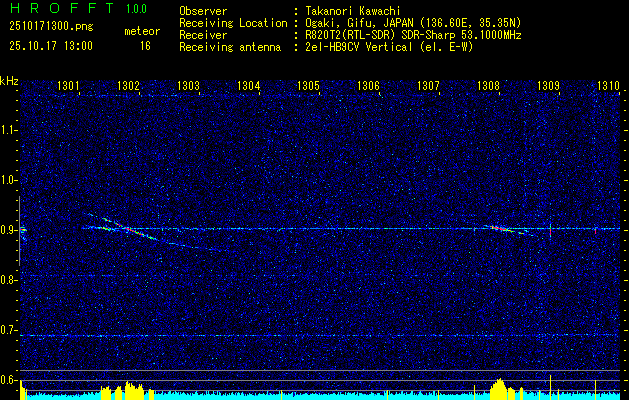Click the 1308 time marker

point(489,86)
